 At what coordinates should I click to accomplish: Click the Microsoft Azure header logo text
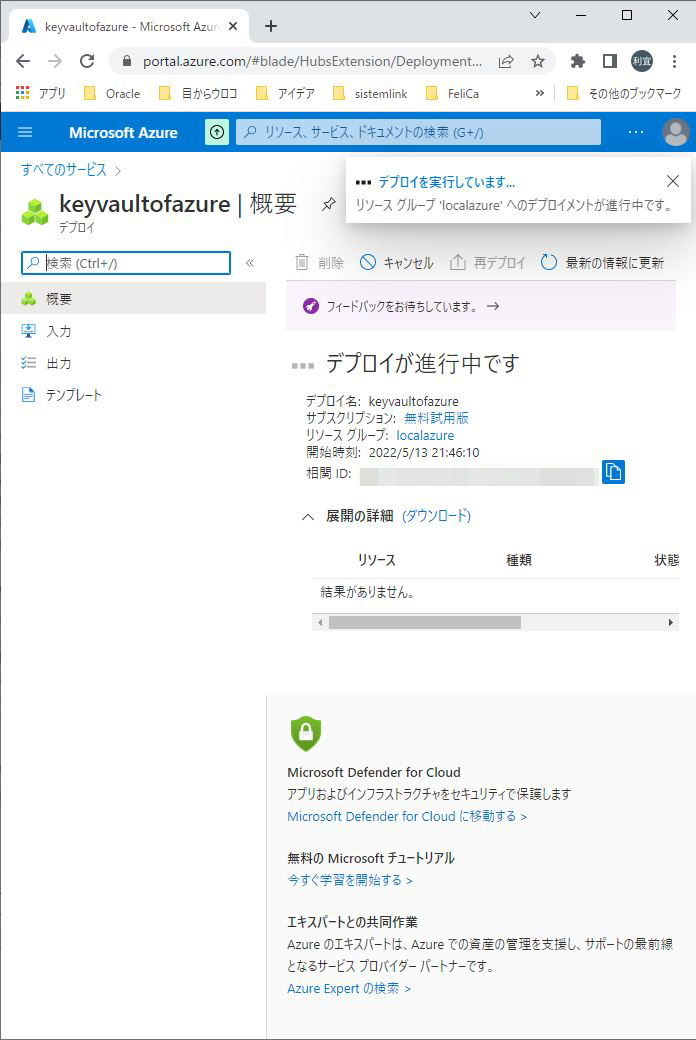(123, 132)
